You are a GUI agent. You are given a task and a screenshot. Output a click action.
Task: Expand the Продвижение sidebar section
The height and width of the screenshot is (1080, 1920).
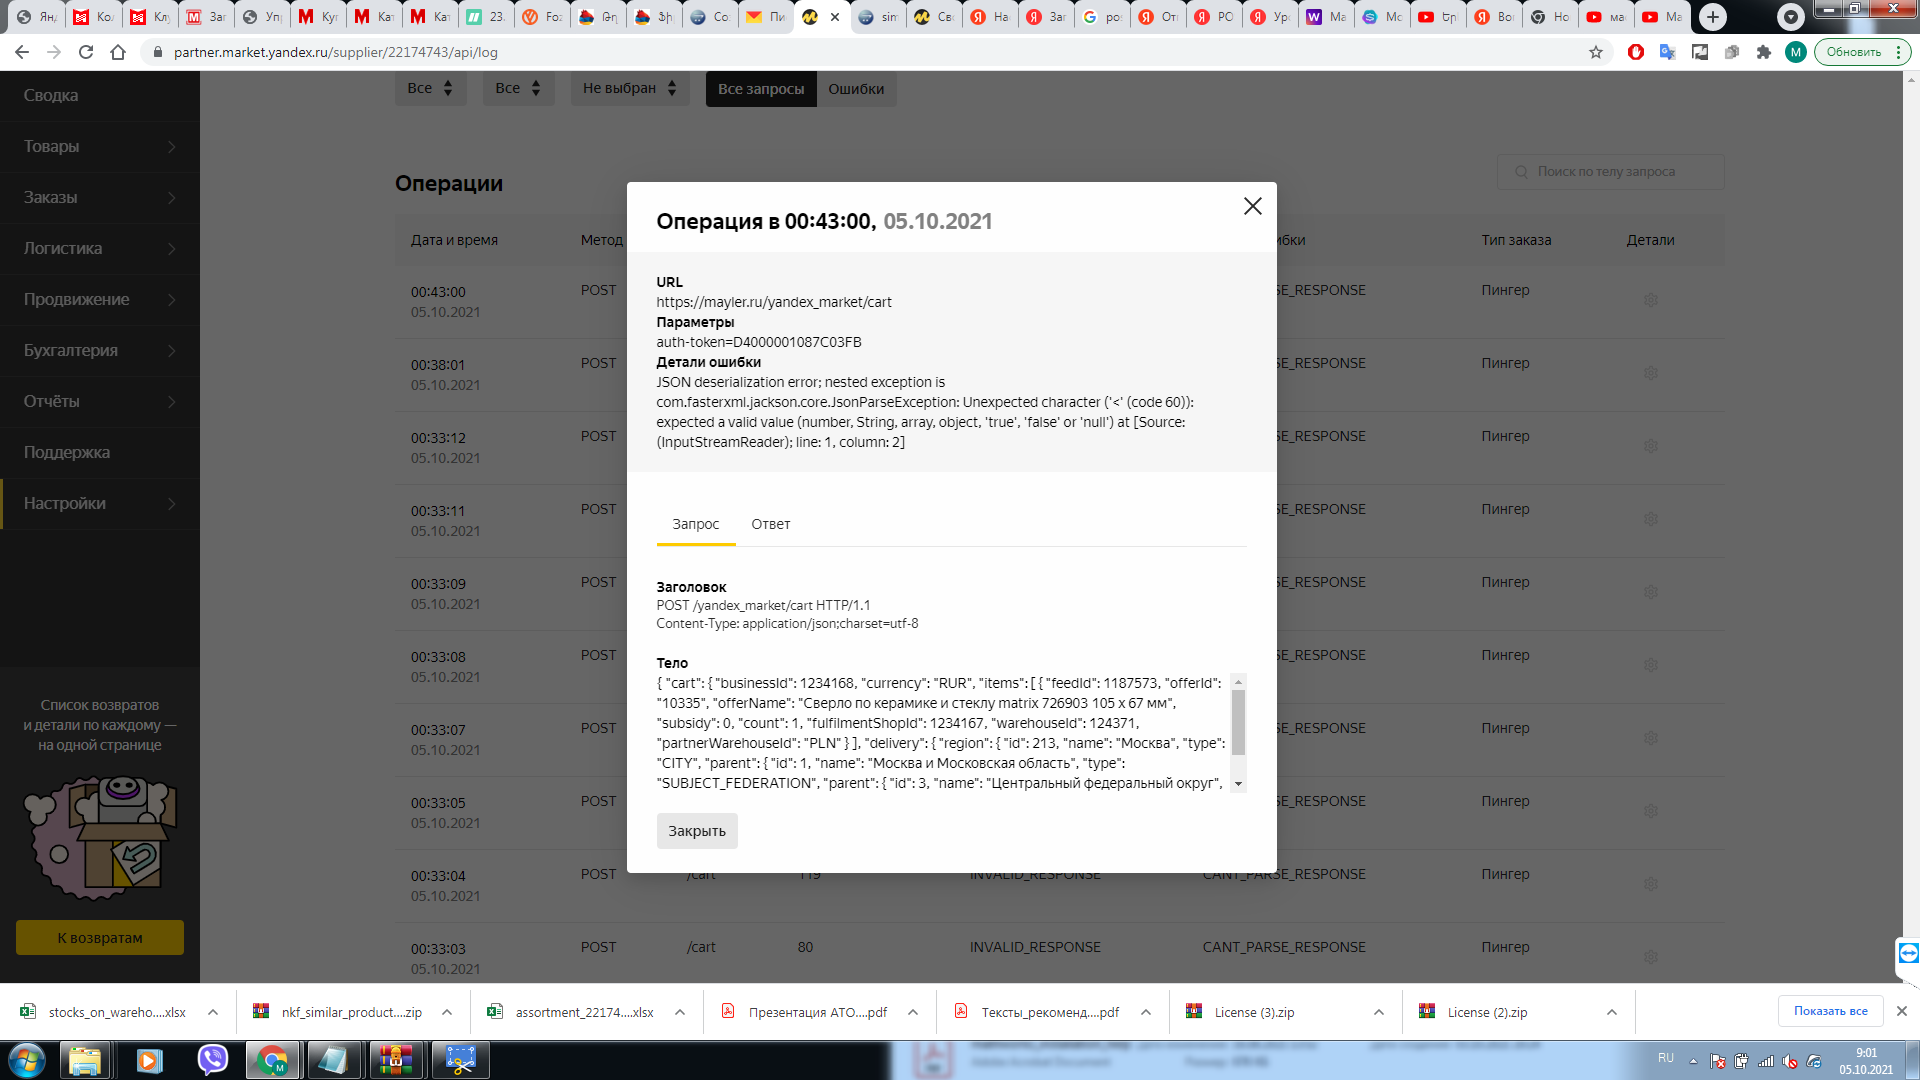pos(100,299)
